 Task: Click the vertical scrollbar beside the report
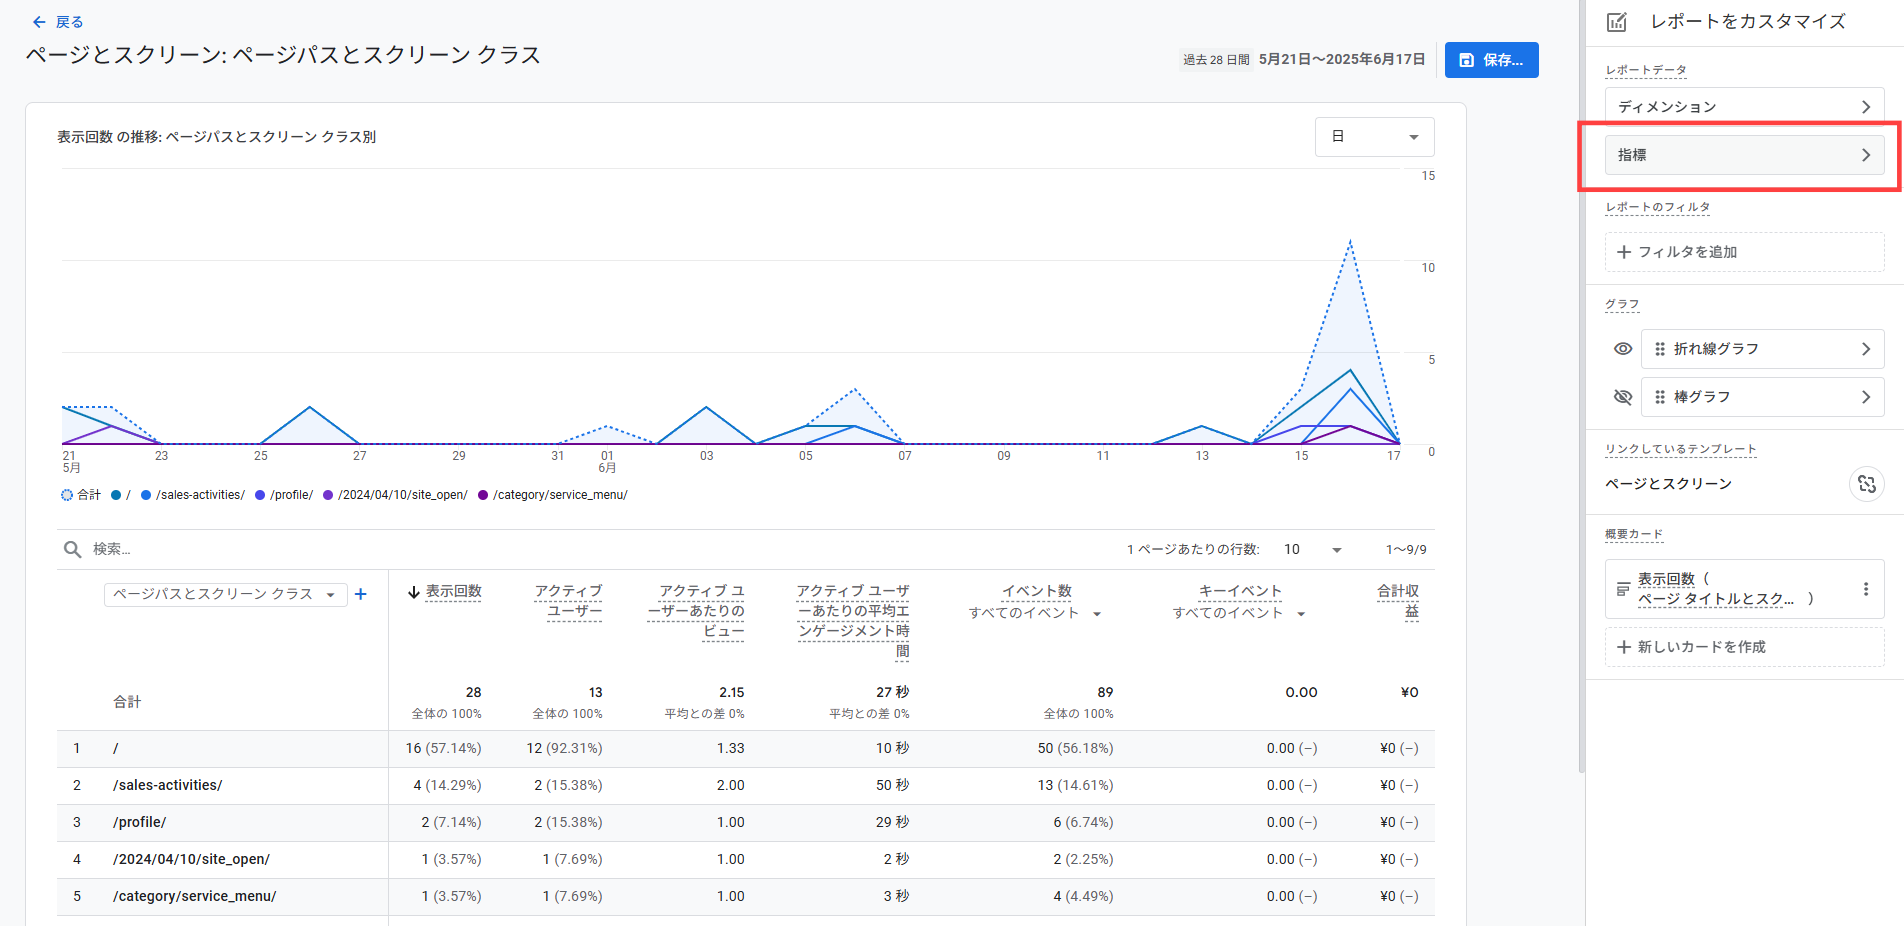pos(1581,386)
